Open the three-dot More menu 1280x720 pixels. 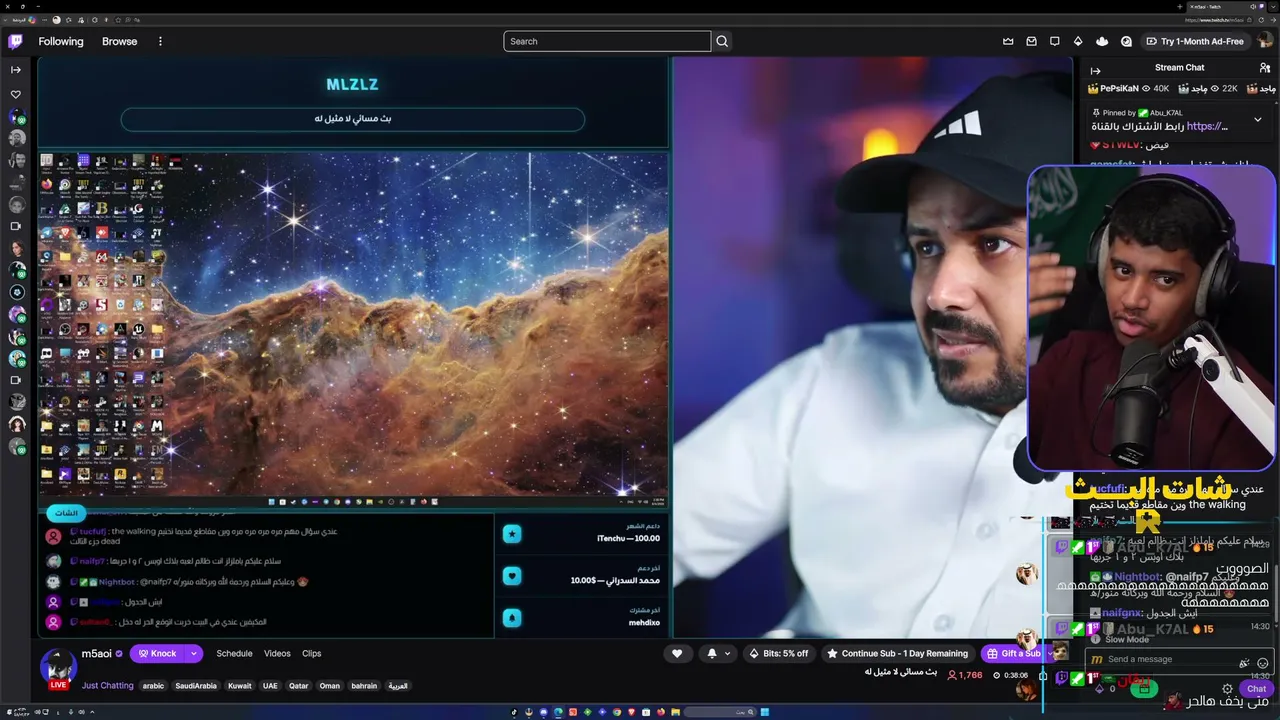[160, 41]
